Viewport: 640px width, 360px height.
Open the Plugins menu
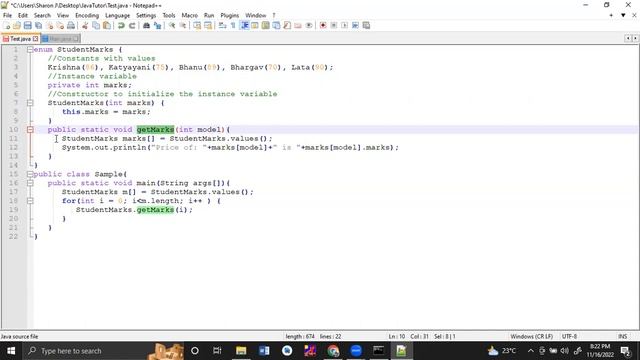(x=229, y=16)
